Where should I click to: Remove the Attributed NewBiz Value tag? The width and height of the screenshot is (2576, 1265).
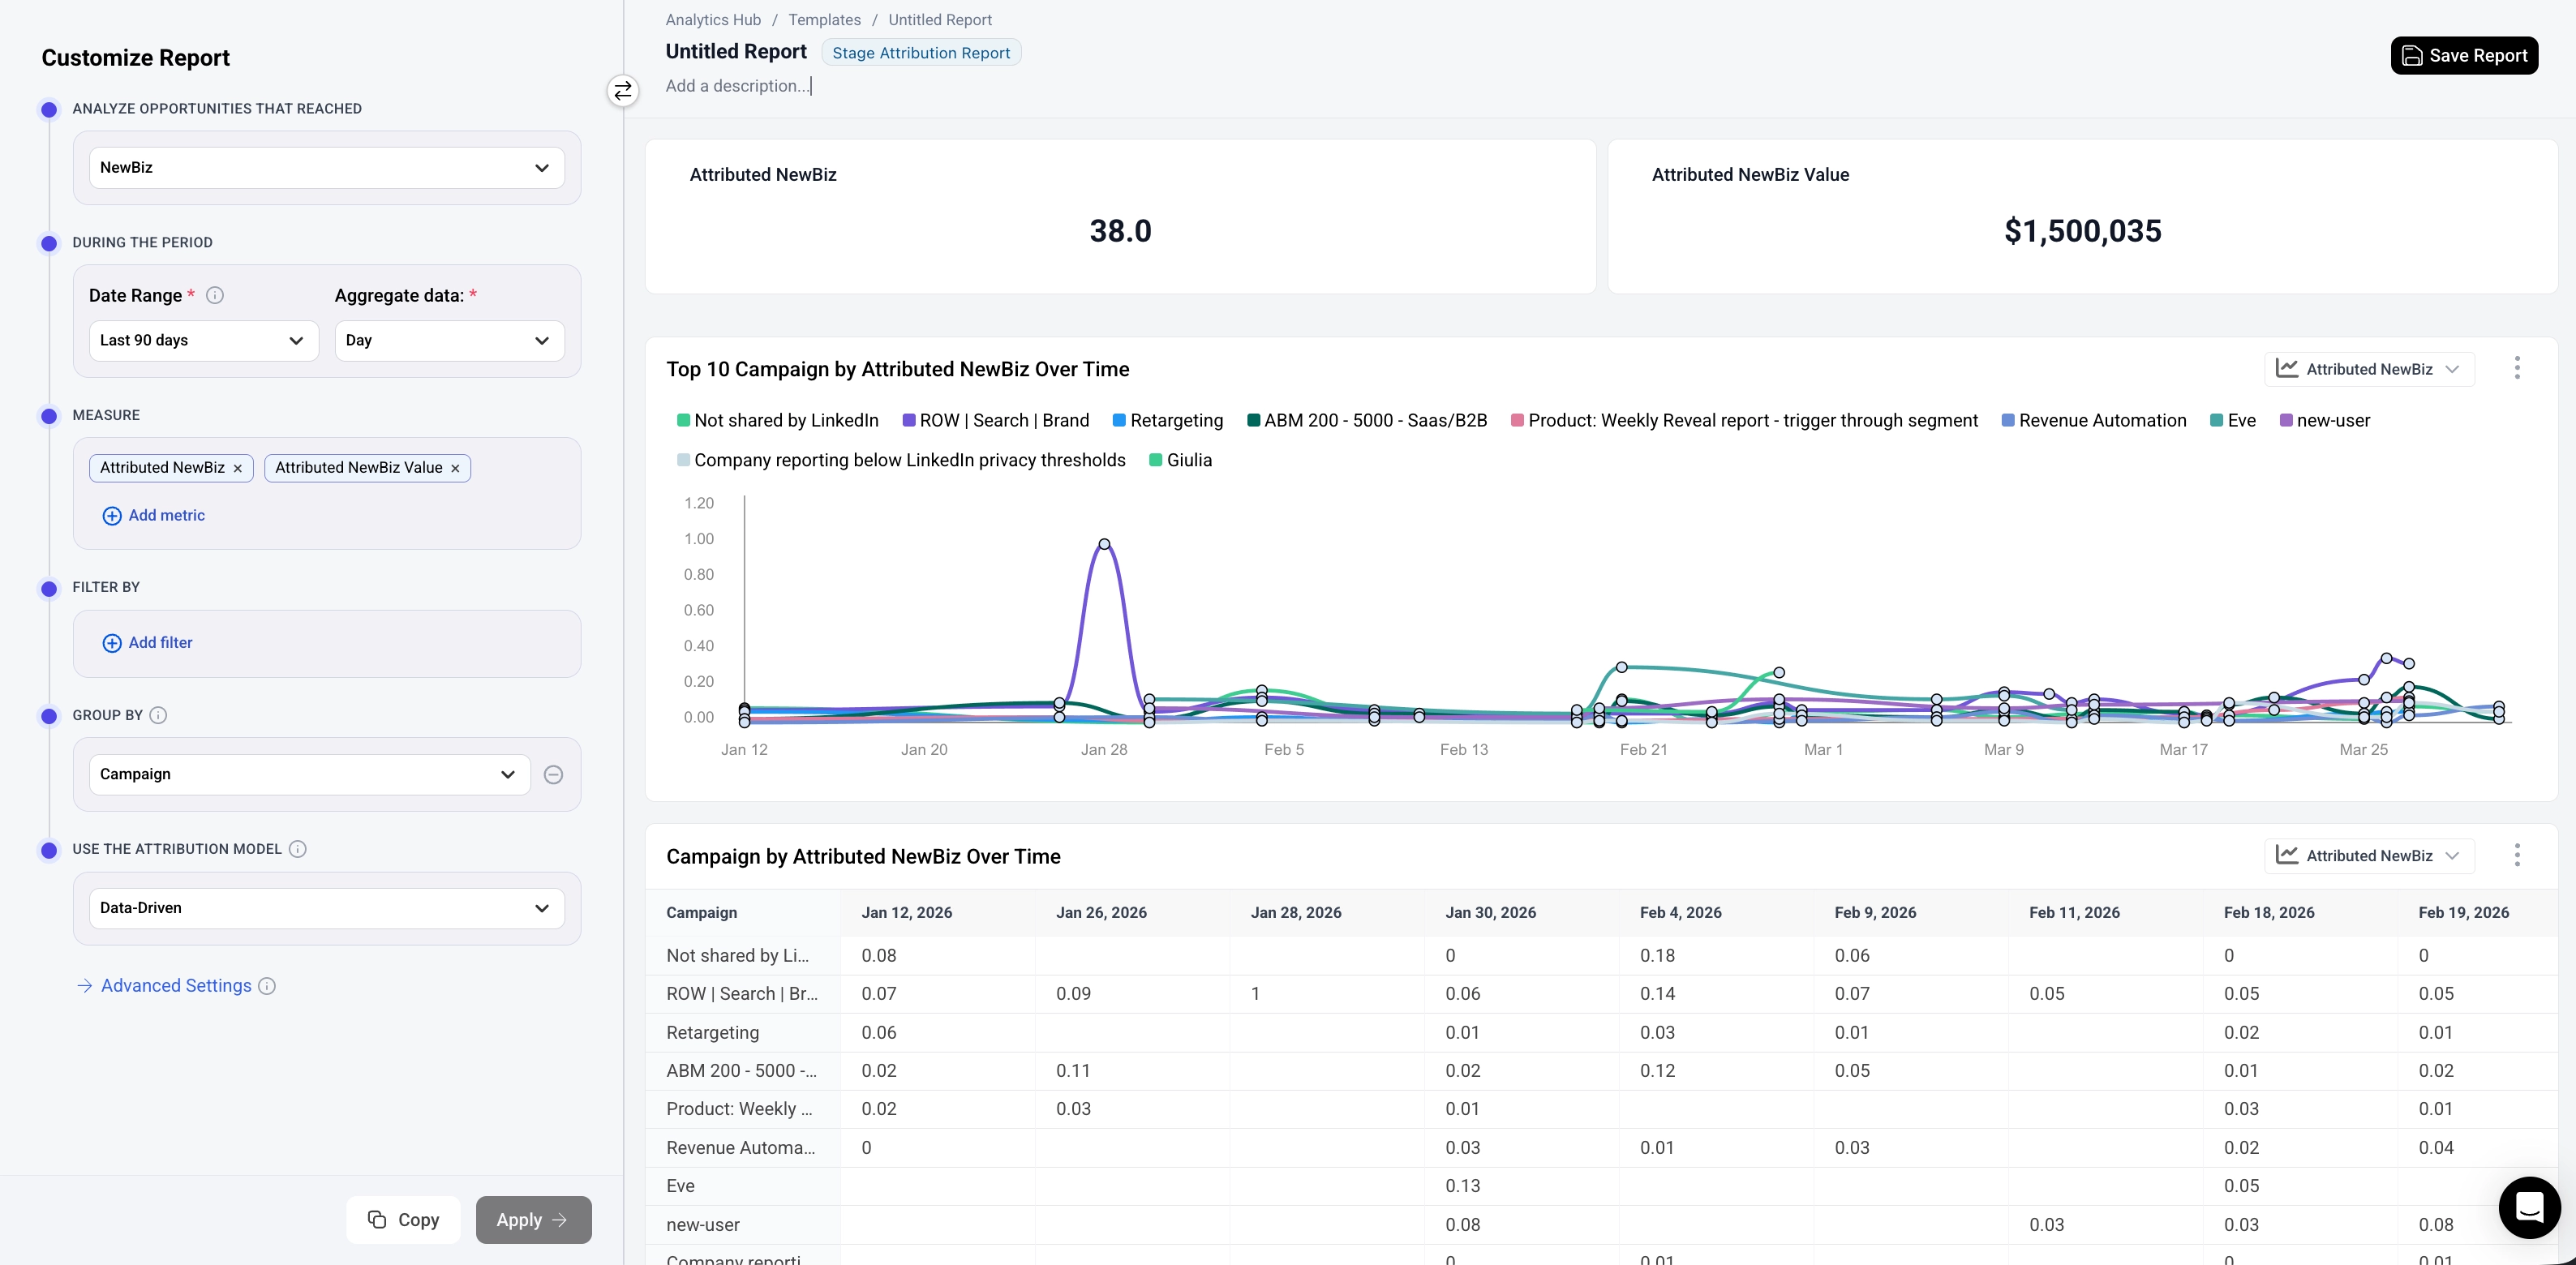click(455, 468)
